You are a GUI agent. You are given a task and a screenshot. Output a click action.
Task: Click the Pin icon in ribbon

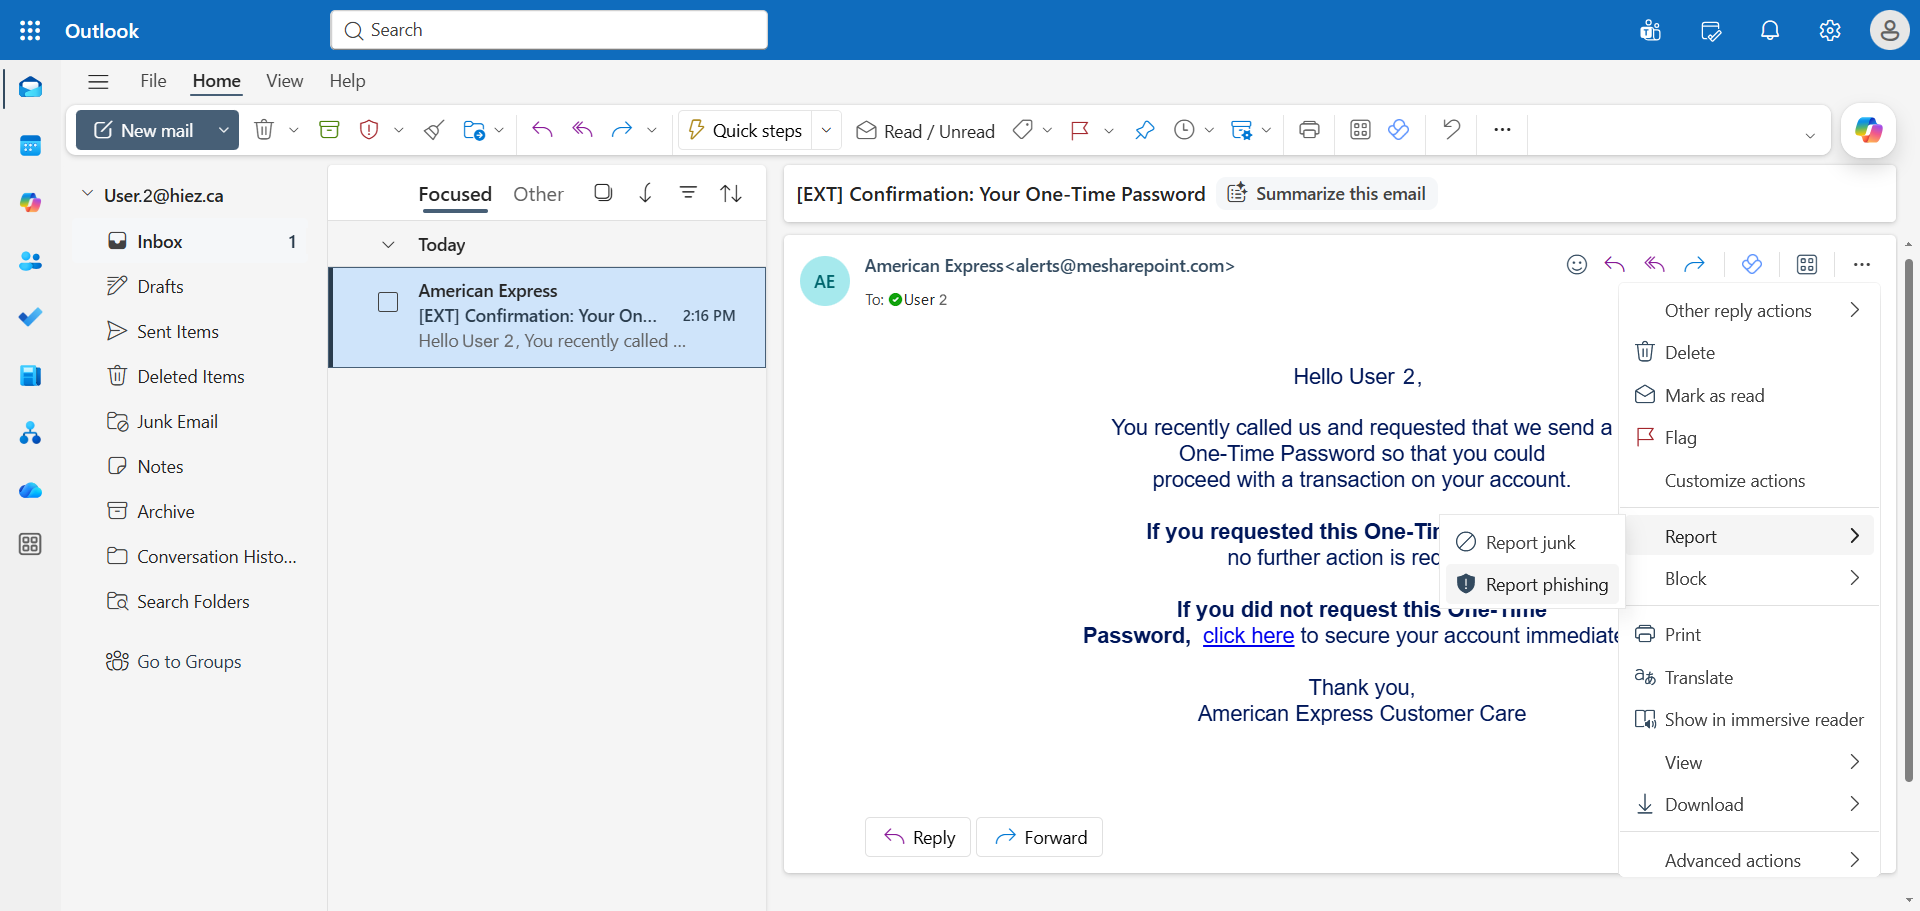(1144, 130)
